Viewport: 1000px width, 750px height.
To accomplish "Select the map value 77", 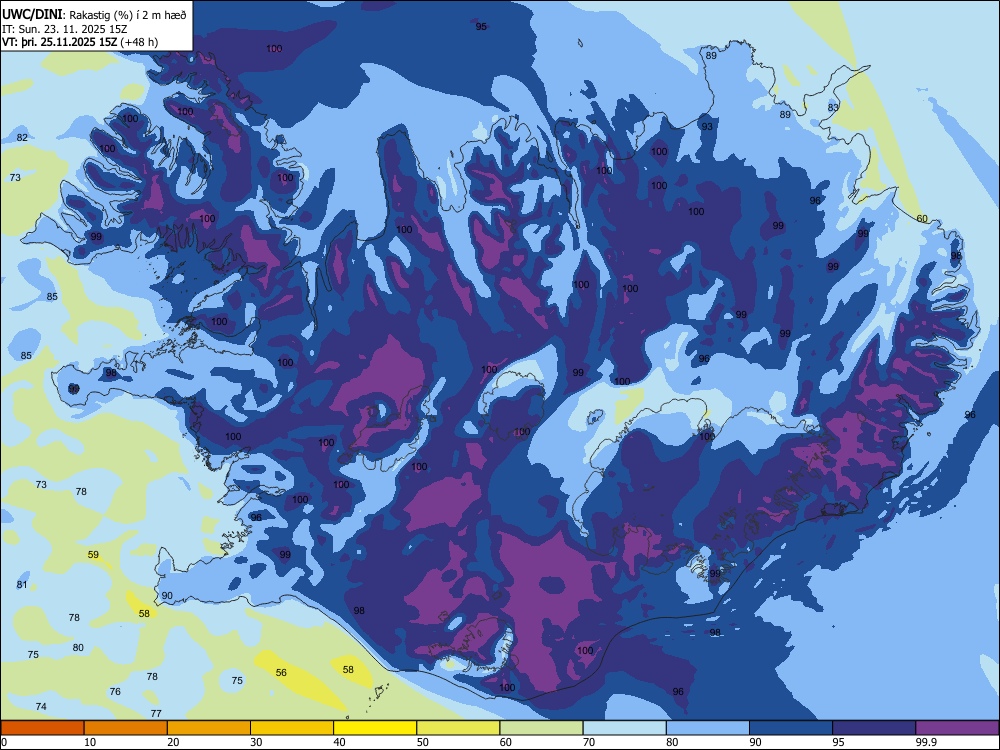I will (x=156, y=713).
